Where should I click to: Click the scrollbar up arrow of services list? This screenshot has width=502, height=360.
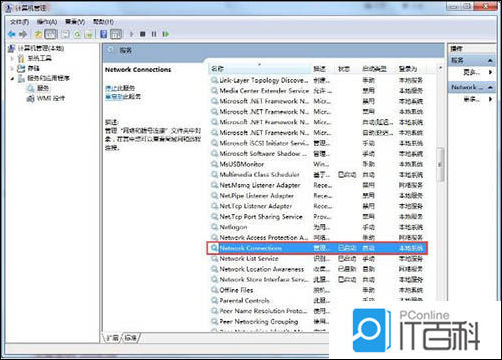point(440,68)
